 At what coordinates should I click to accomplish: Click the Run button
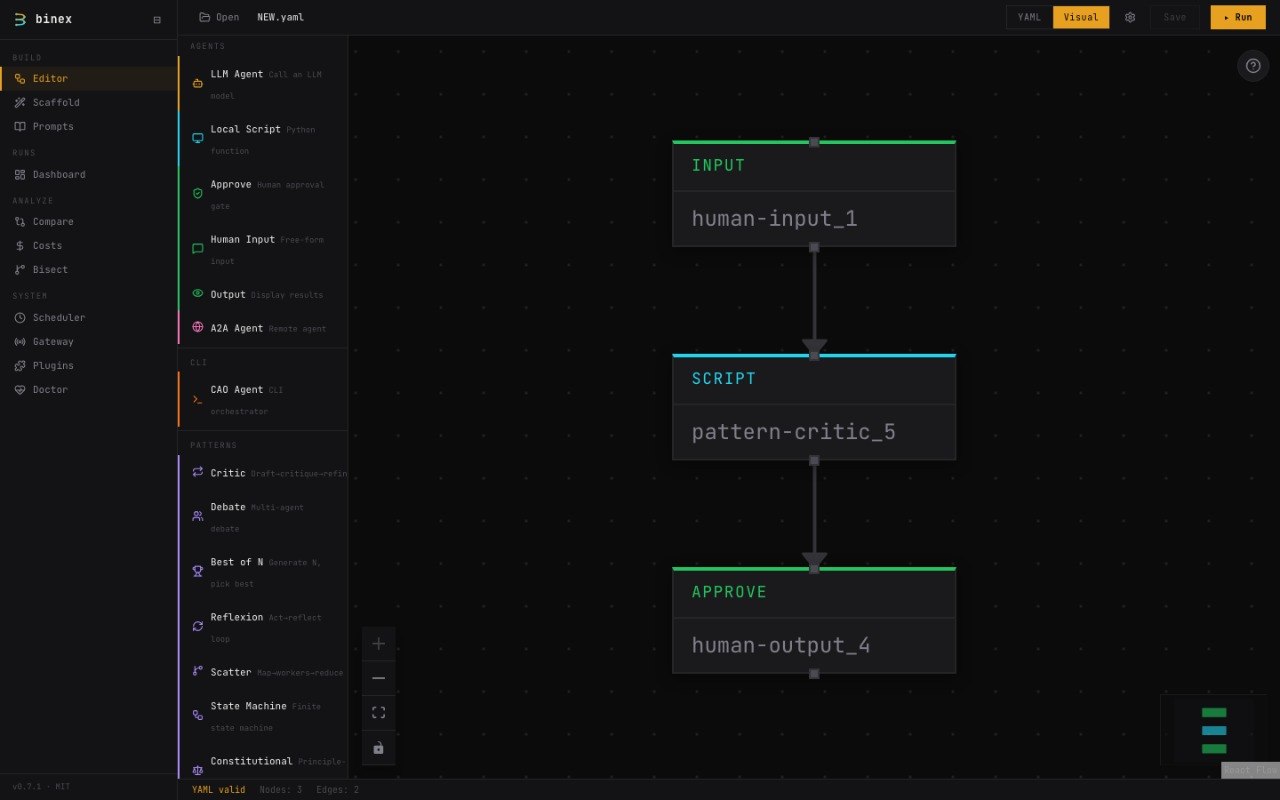1237,17
